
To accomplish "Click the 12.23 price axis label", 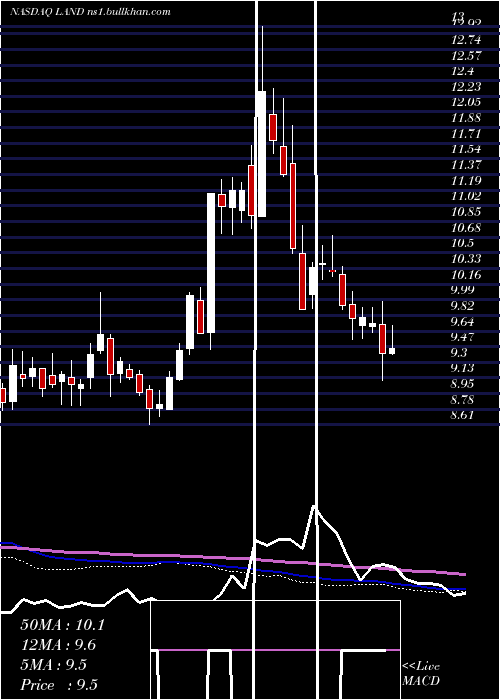I will (466, 87).
